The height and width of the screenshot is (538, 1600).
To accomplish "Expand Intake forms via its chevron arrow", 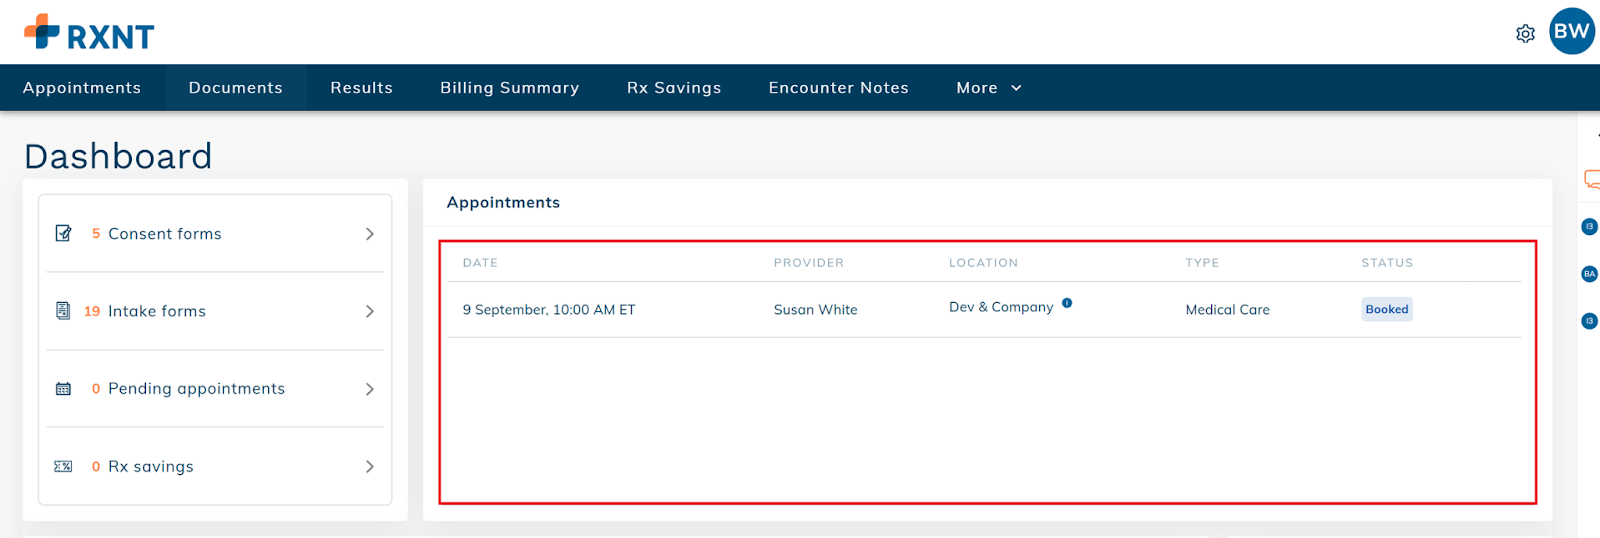I will point(369,311).
